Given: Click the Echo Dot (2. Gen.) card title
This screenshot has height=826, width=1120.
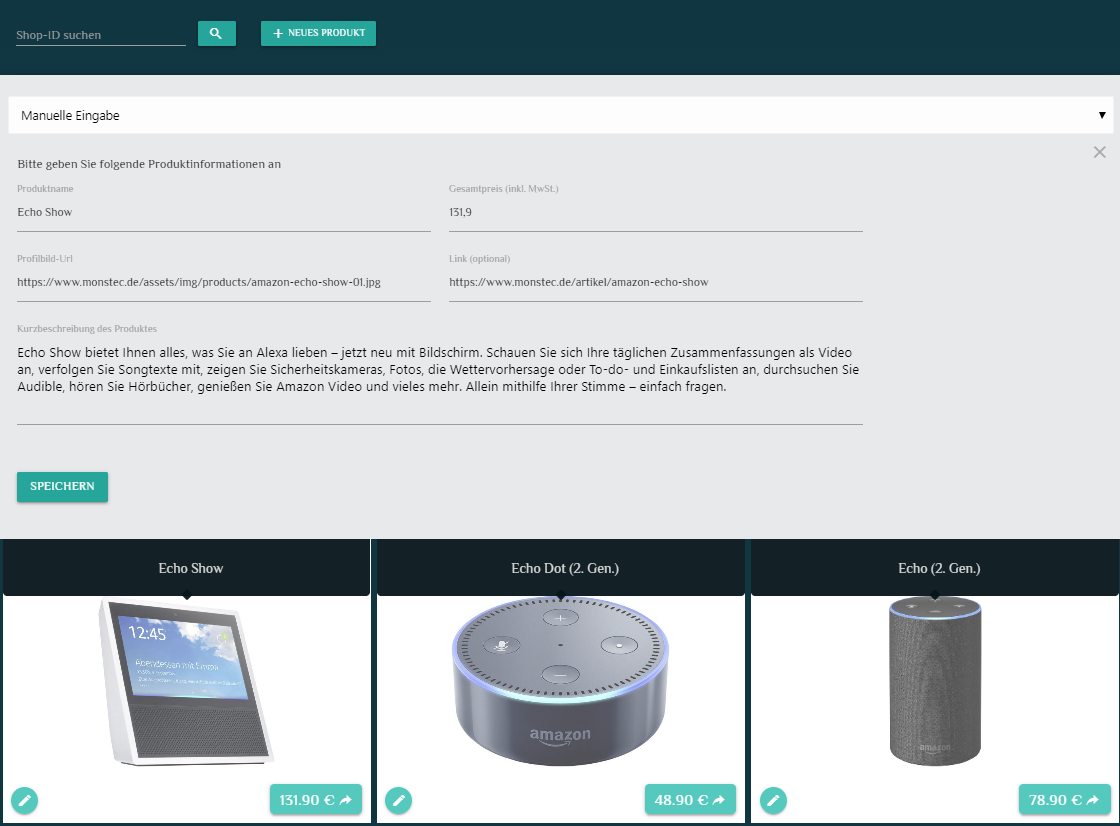Looking at the screenshot, I should [x=565, y=569].
